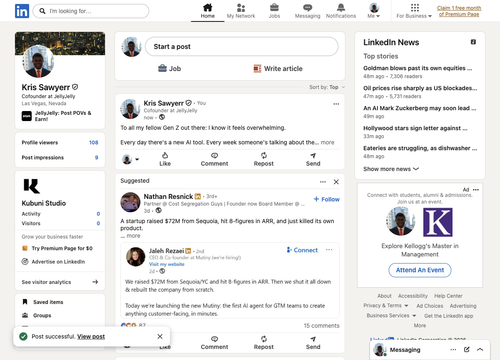Open options menu of the Suggested post
The width and height of the screenshot is (500, 360).
pyautogui.click(x=323, y=182)
